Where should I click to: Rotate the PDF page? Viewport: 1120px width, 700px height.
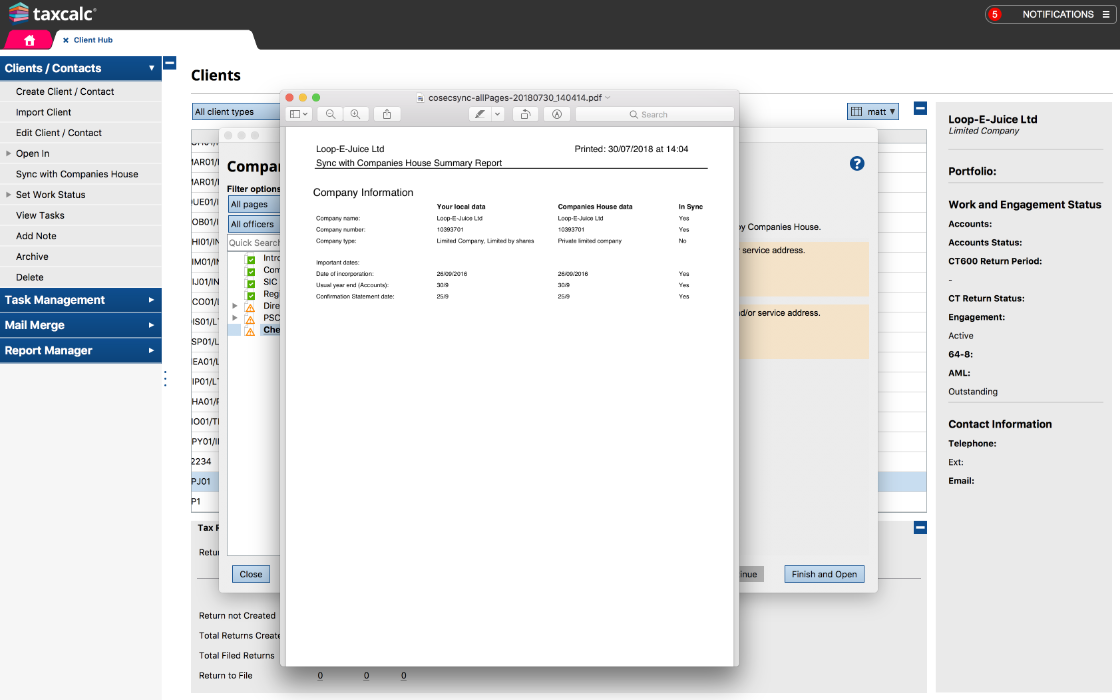click(x=526, y=114)
